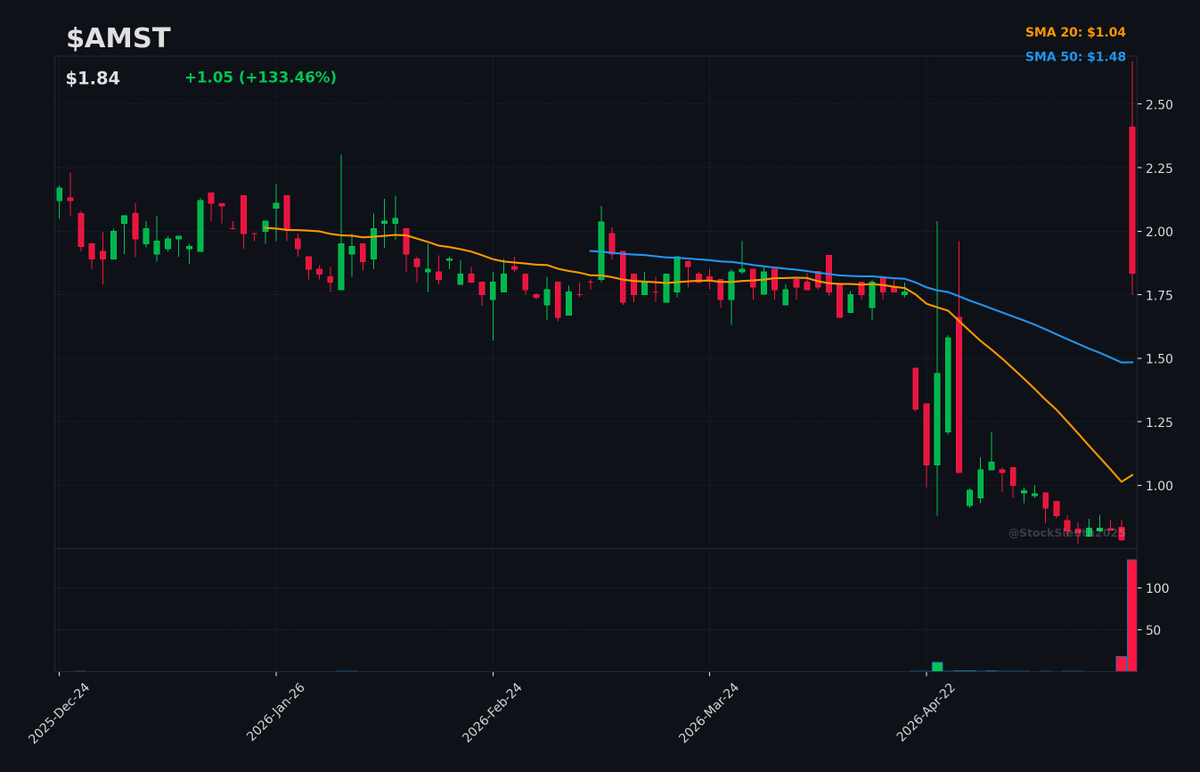Click the tallest red volume bar
Viewport: 1200px width, 772px height.
point(1132,615)
